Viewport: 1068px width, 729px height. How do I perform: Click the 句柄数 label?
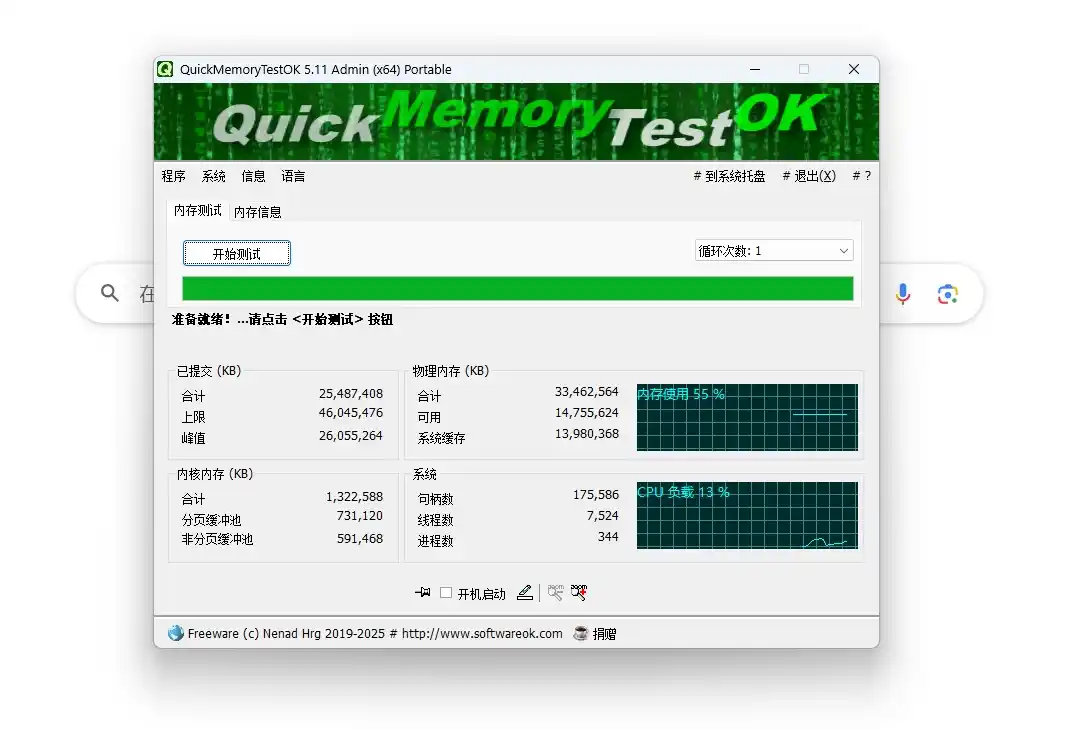(435, 499)
